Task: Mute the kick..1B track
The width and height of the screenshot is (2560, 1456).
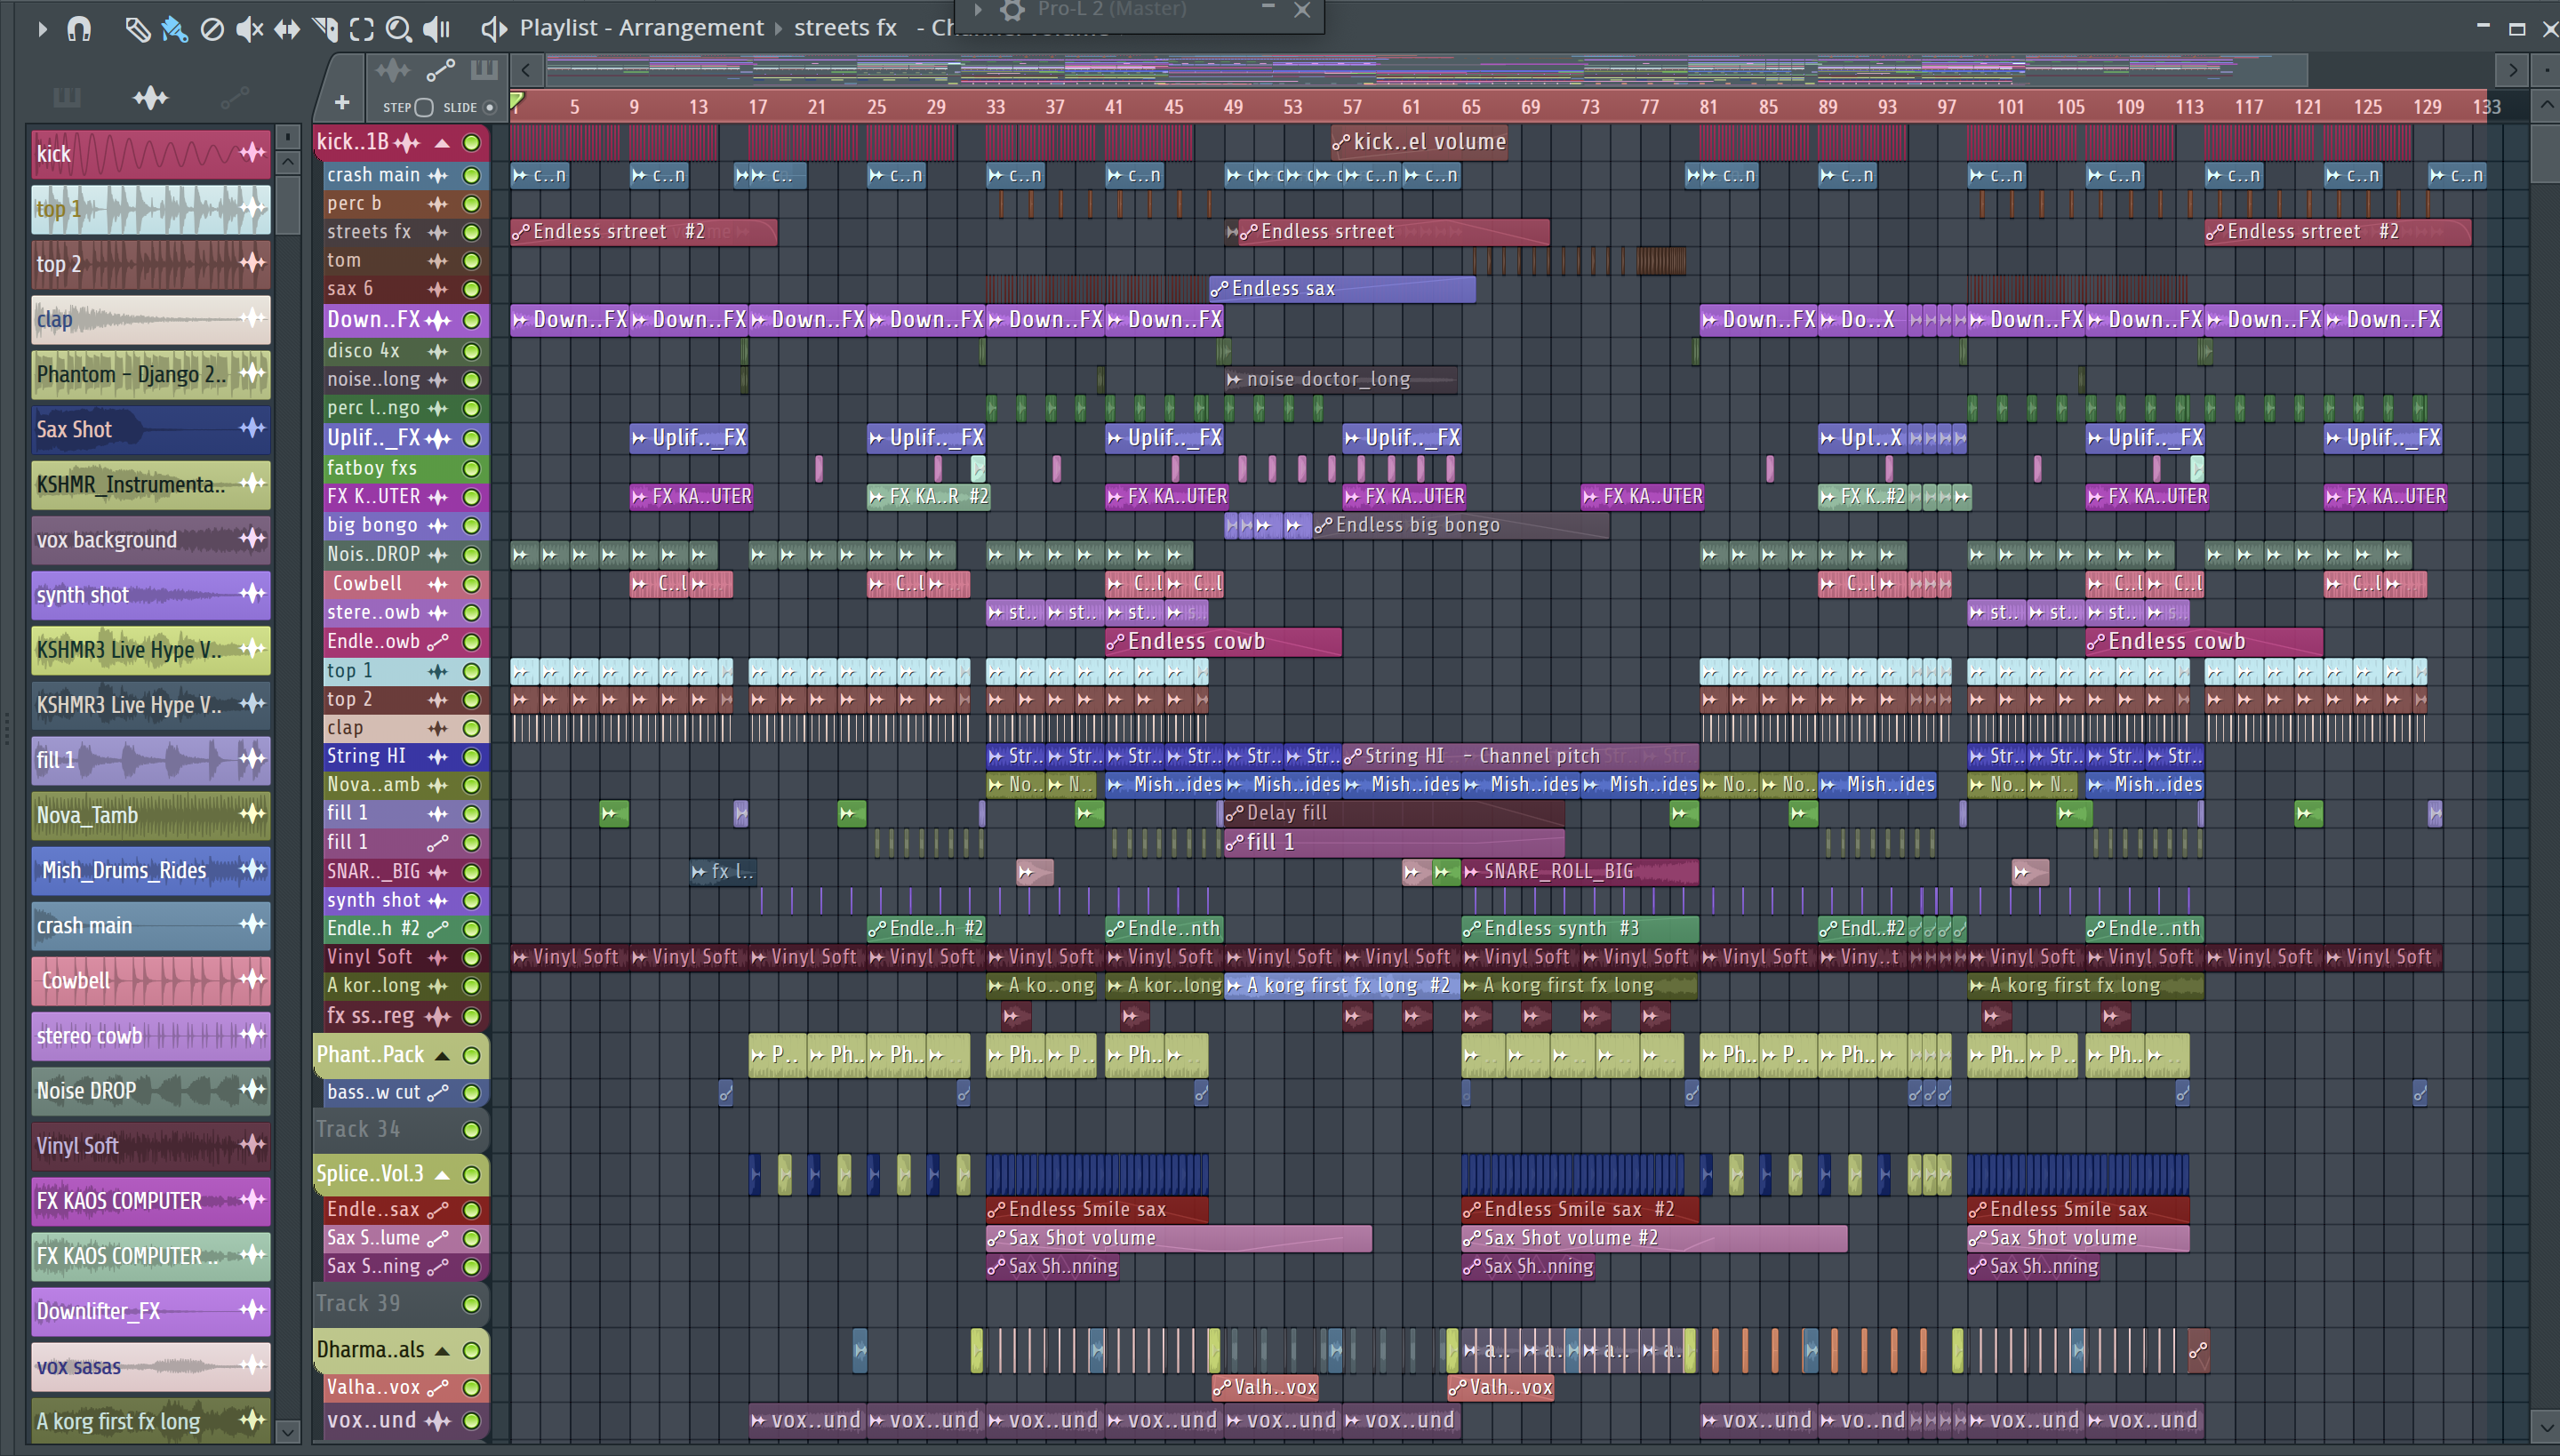Action: point(471,143)
